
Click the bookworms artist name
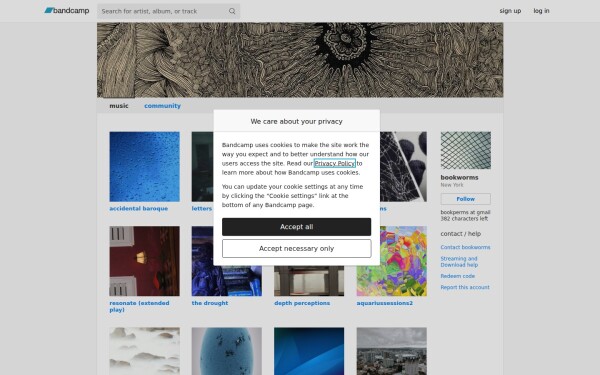459,178
